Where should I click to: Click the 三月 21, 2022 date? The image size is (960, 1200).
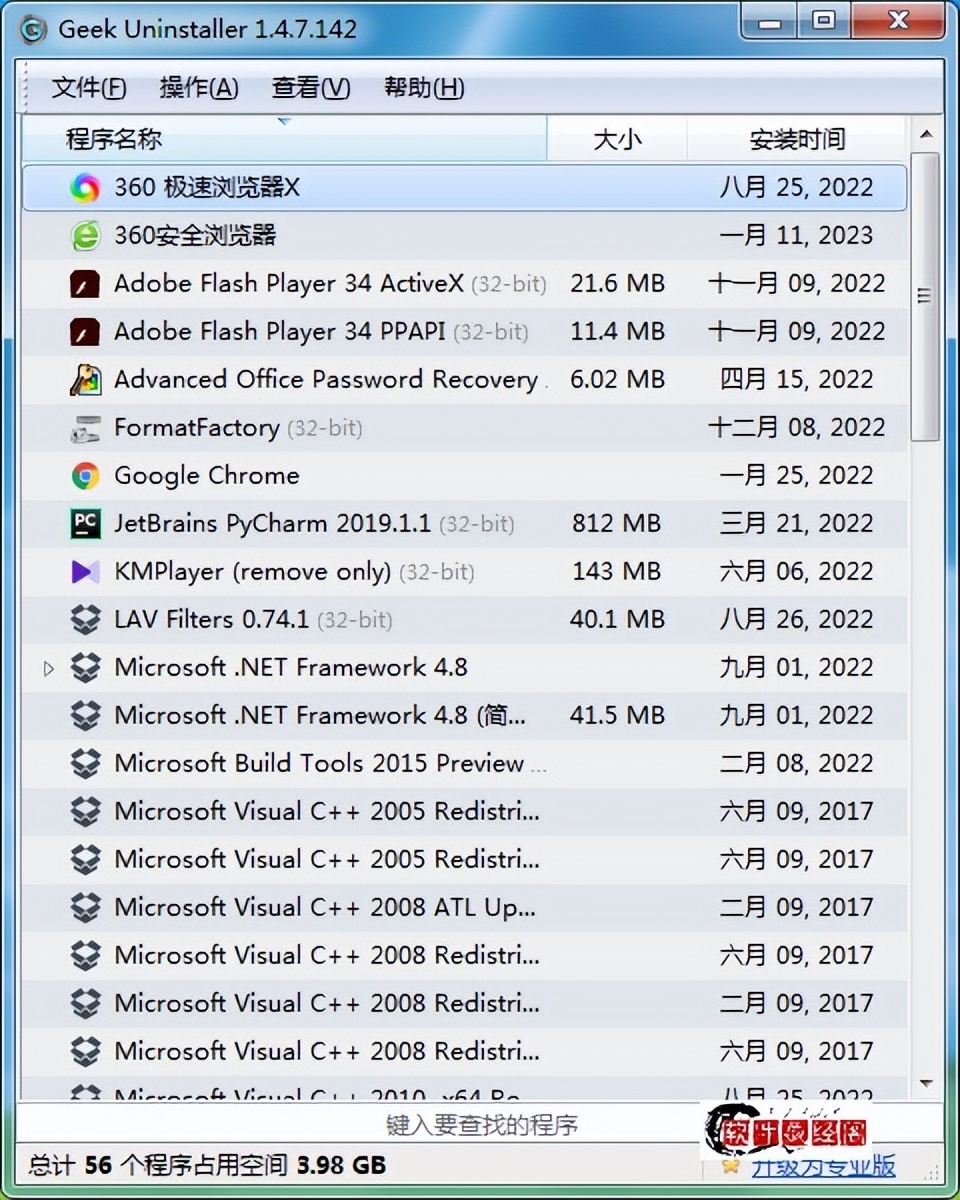coord(797,524)
